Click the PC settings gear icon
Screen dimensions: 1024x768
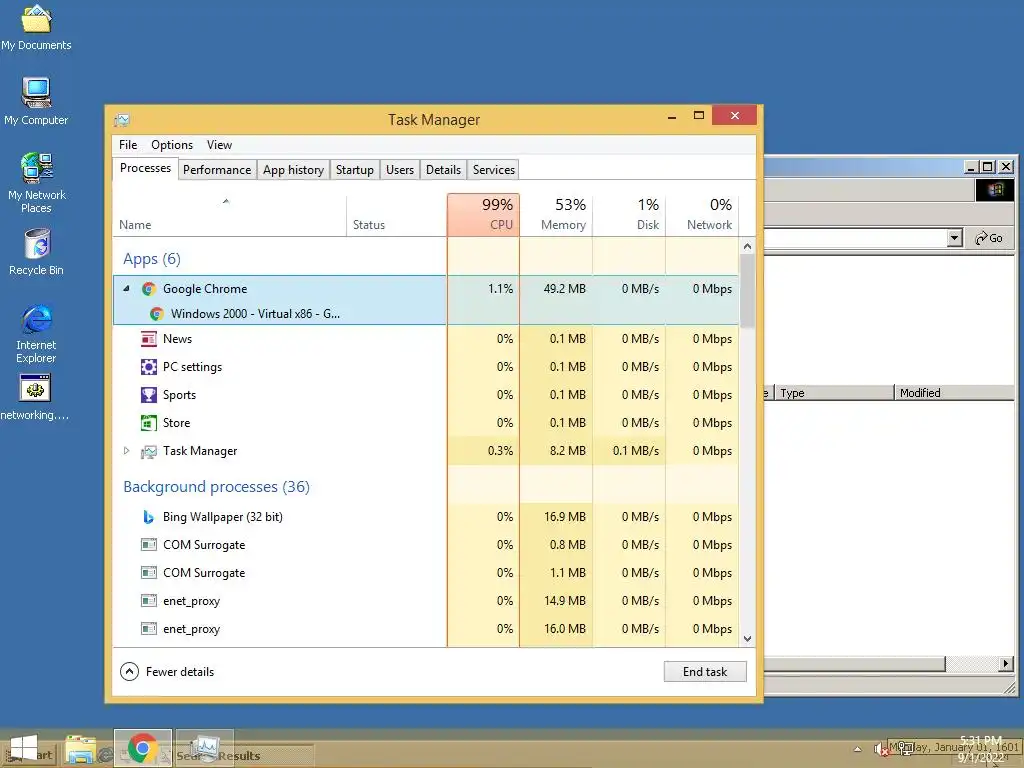coord(149,367)
